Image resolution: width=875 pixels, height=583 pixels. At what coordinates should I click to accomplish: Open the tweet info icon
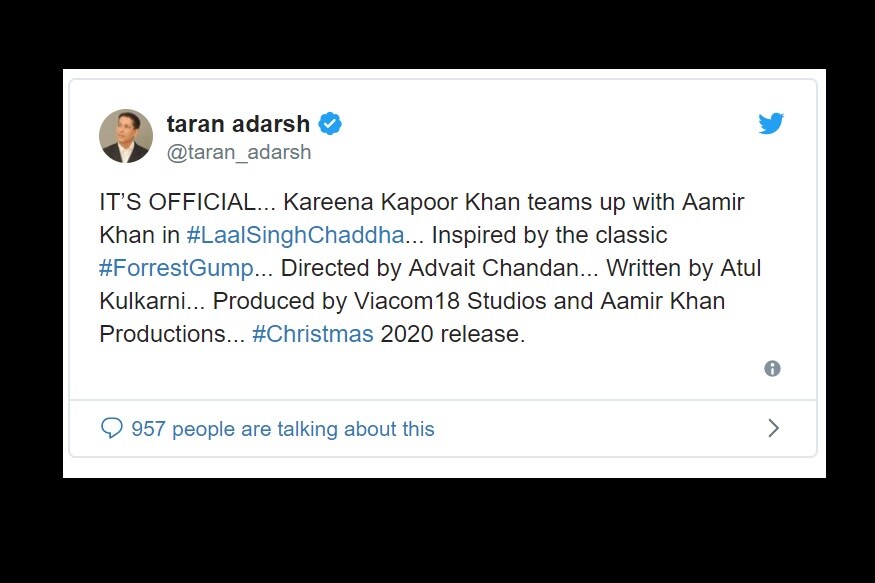point(772,368)
